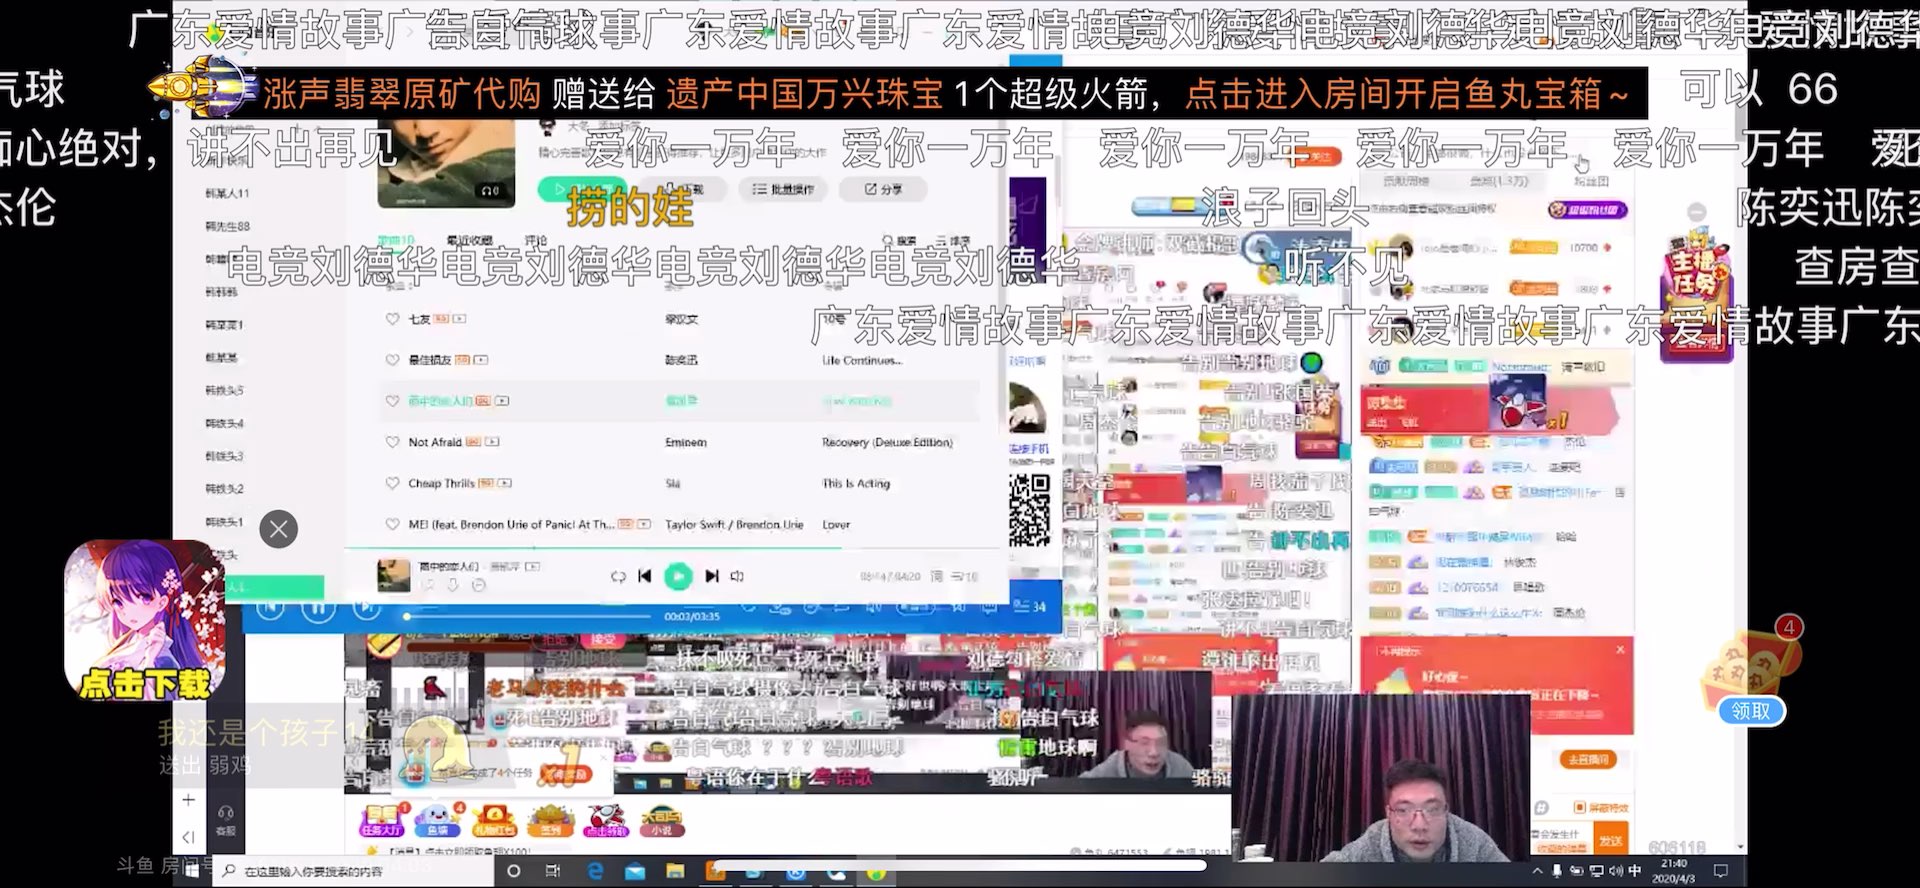Image resolution: width=1920 pixels, height=888 pixels.
Task: Expand the system tray hidden icons chevron
Action: coord(1537,871)
